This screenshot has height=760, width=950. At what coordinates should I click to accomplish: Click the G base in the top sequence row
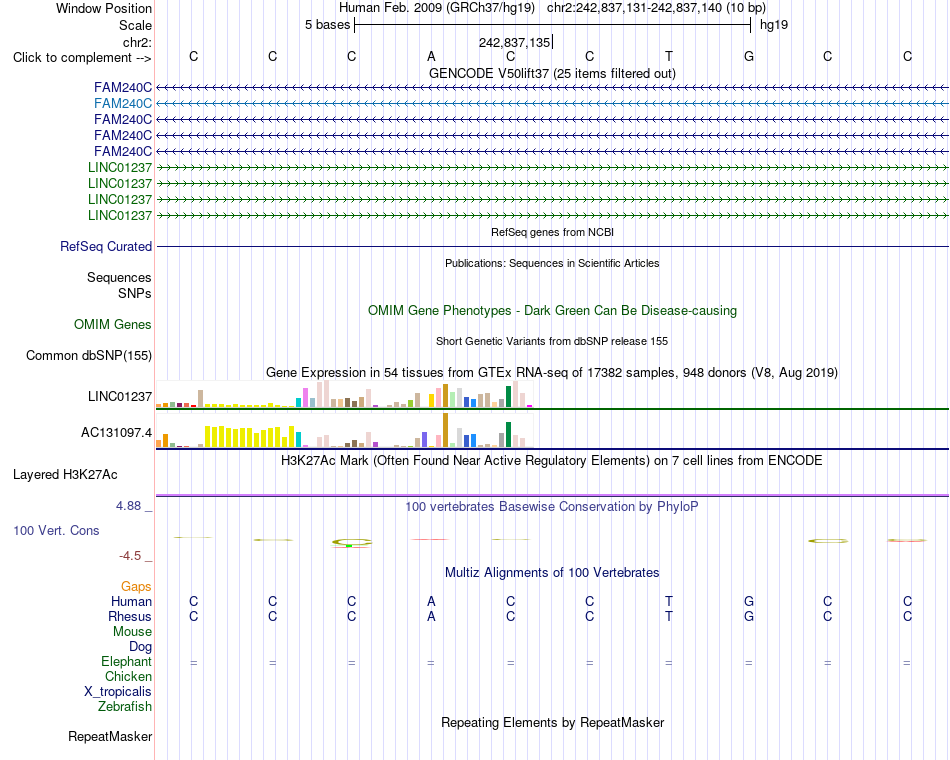coord(749,56)
